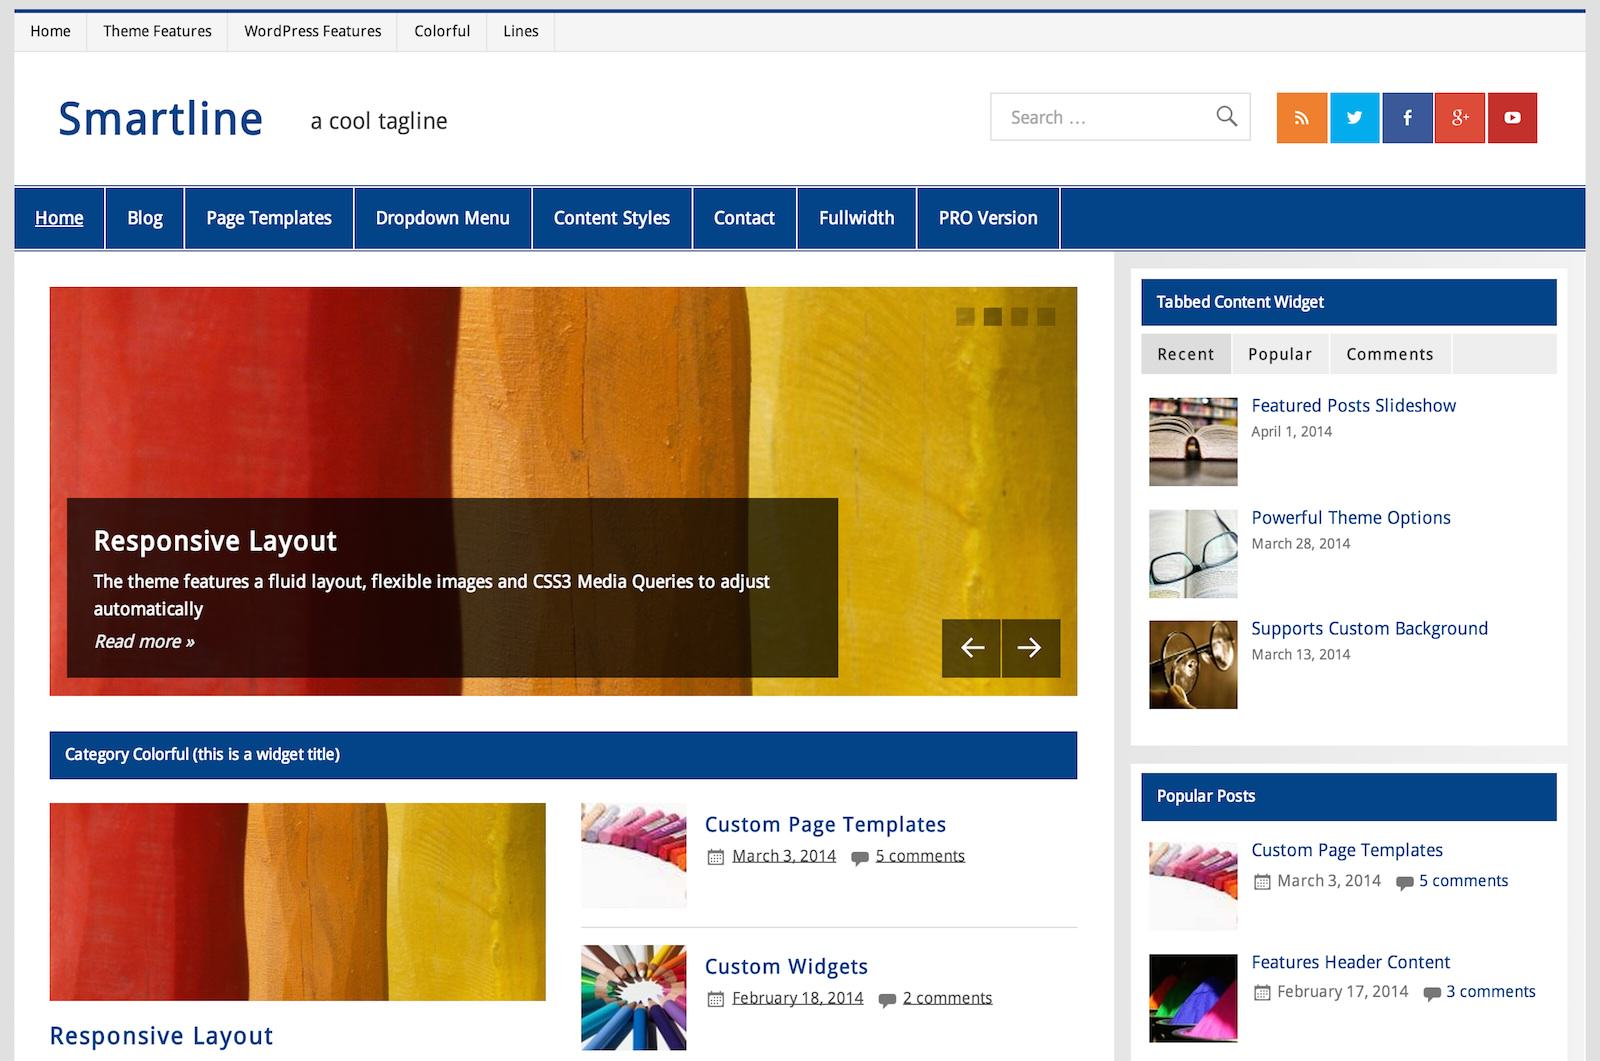Click Read more link on slider

tap(144, 642)
